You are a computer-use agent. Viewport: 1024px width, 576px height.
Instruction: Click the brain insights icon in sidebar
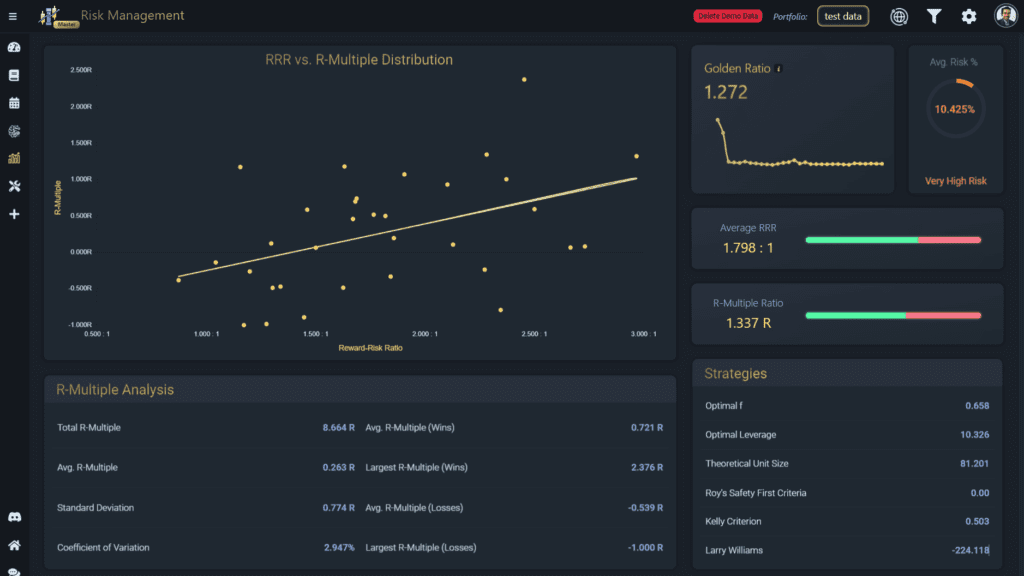[14, 131]
